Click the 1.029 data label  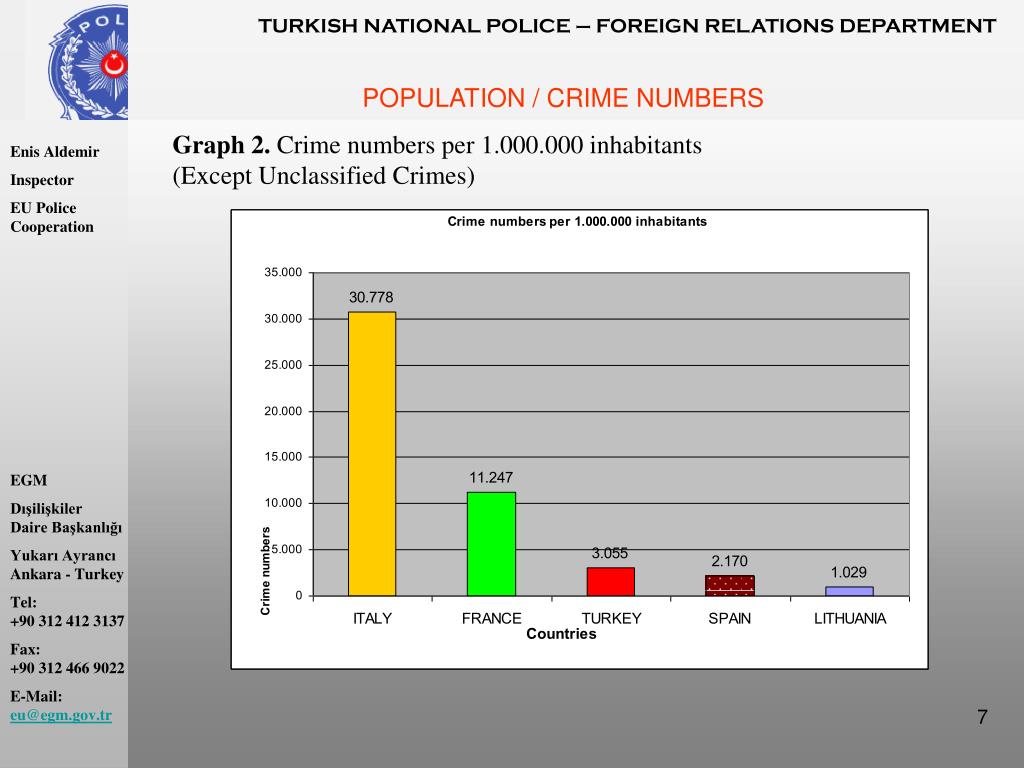848,572
